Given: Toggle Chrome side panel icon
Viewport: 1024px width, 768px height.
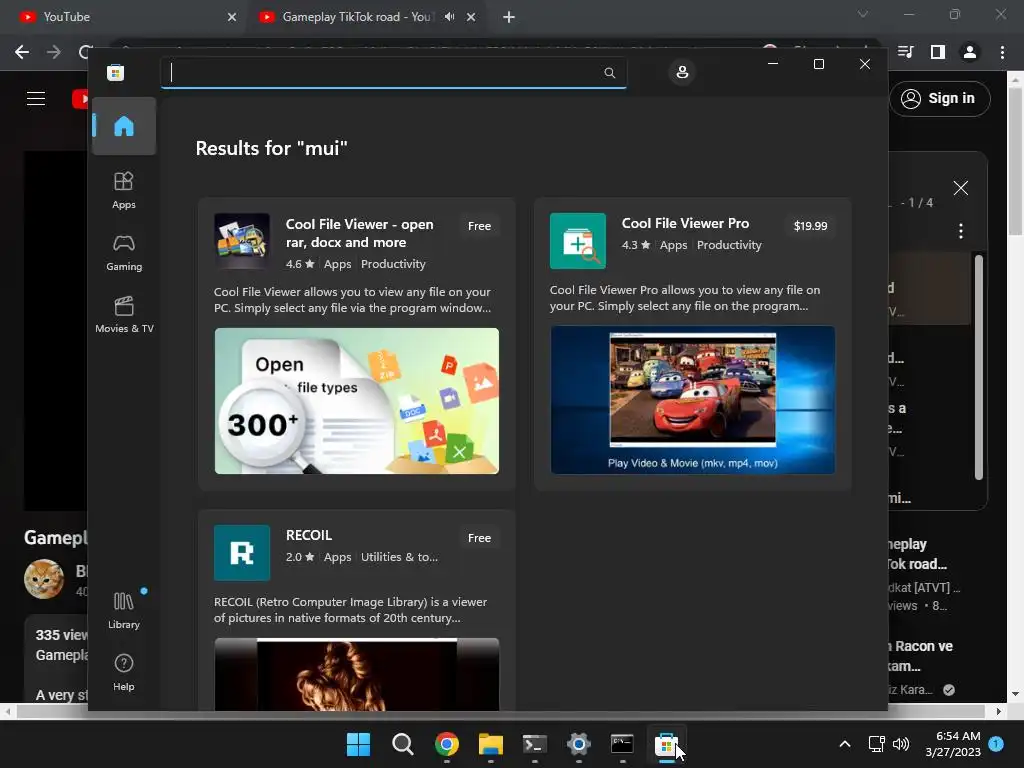Looking at the screenshot, I should (x=938, y=52).
